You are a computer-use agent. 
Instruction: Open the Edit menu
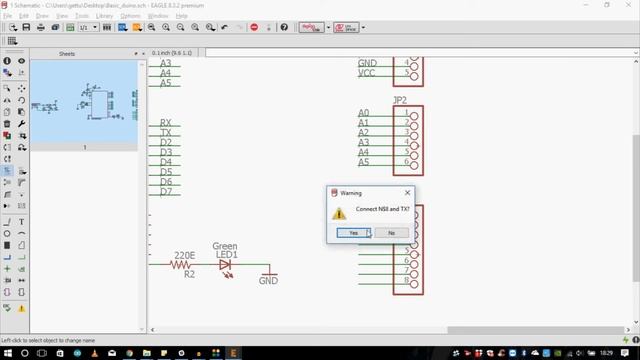click(x=24, y=16)
